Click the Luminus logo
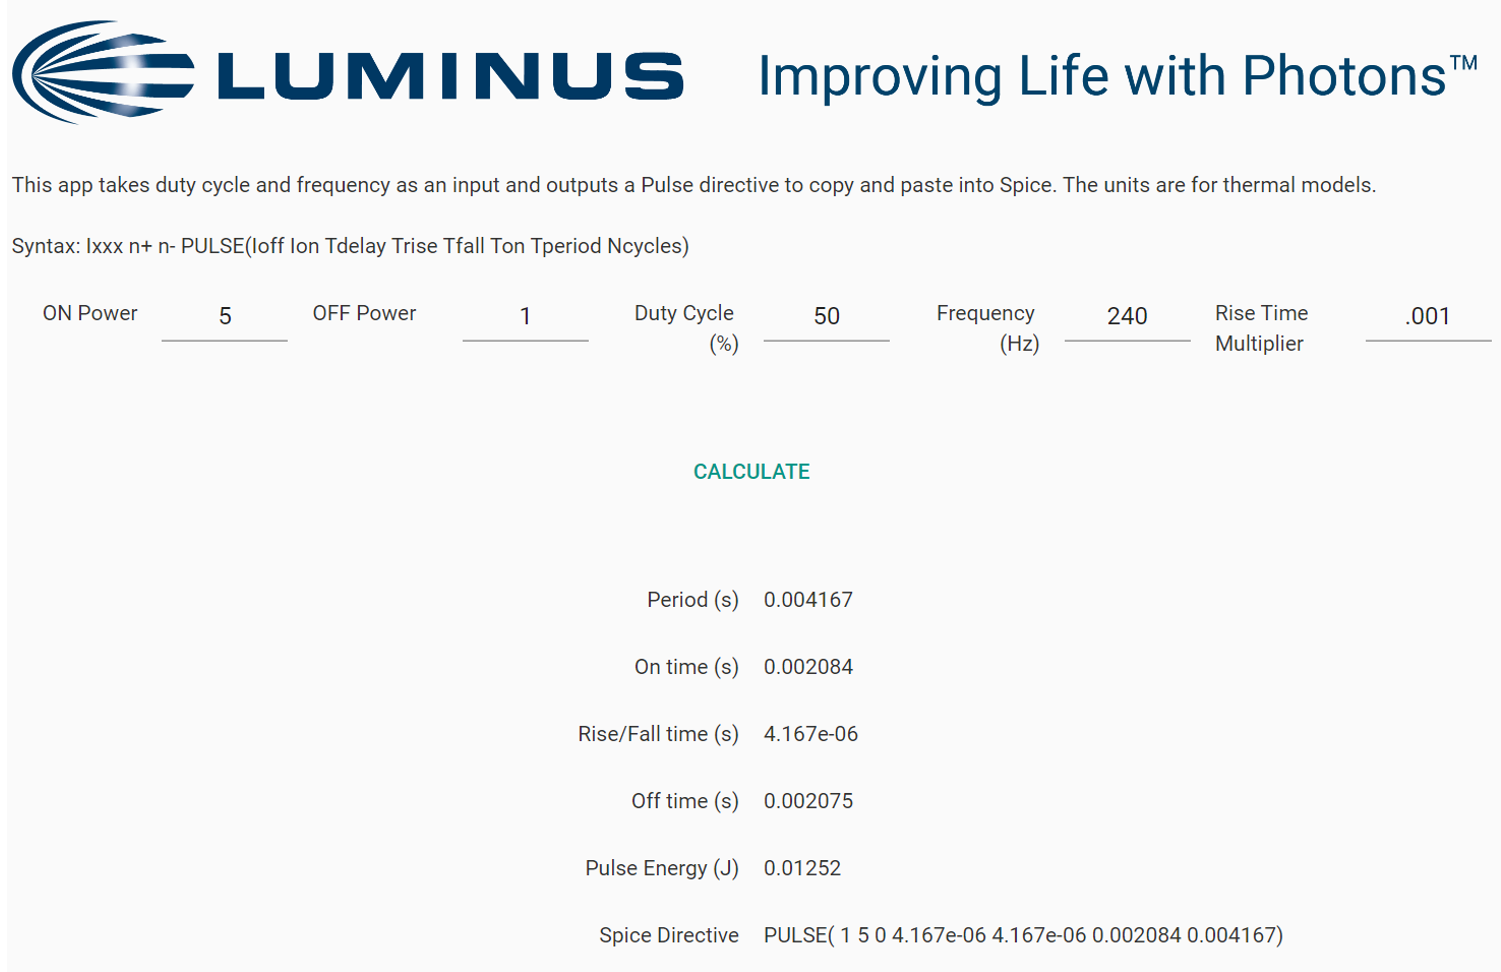Image resolution: width=1501 pixels, height=972 pixels. pos(348,72)
